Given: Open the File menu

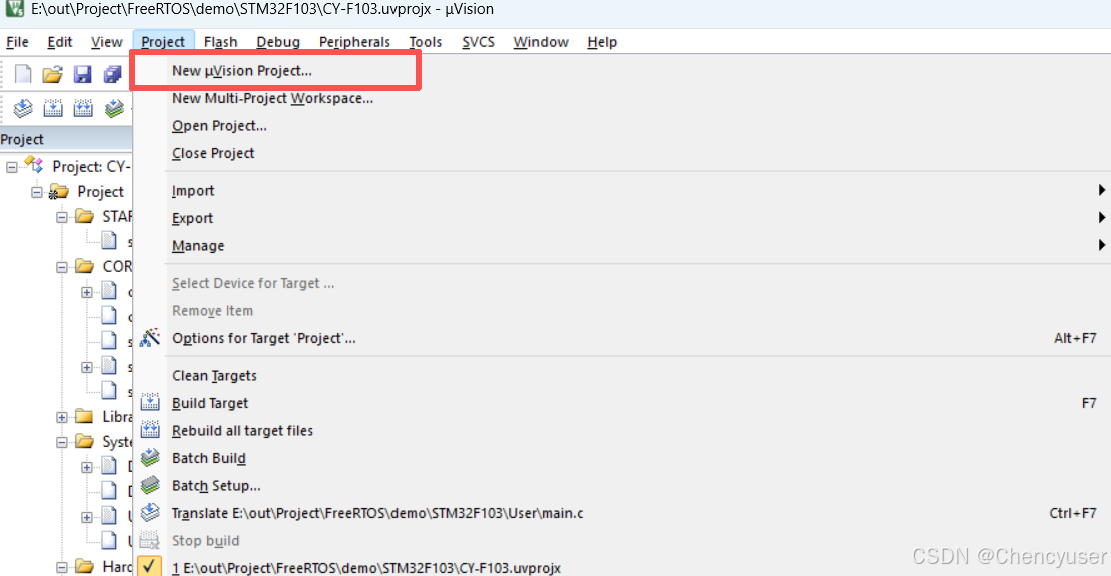Looking at the screenshot, I should tap(17, 42).
